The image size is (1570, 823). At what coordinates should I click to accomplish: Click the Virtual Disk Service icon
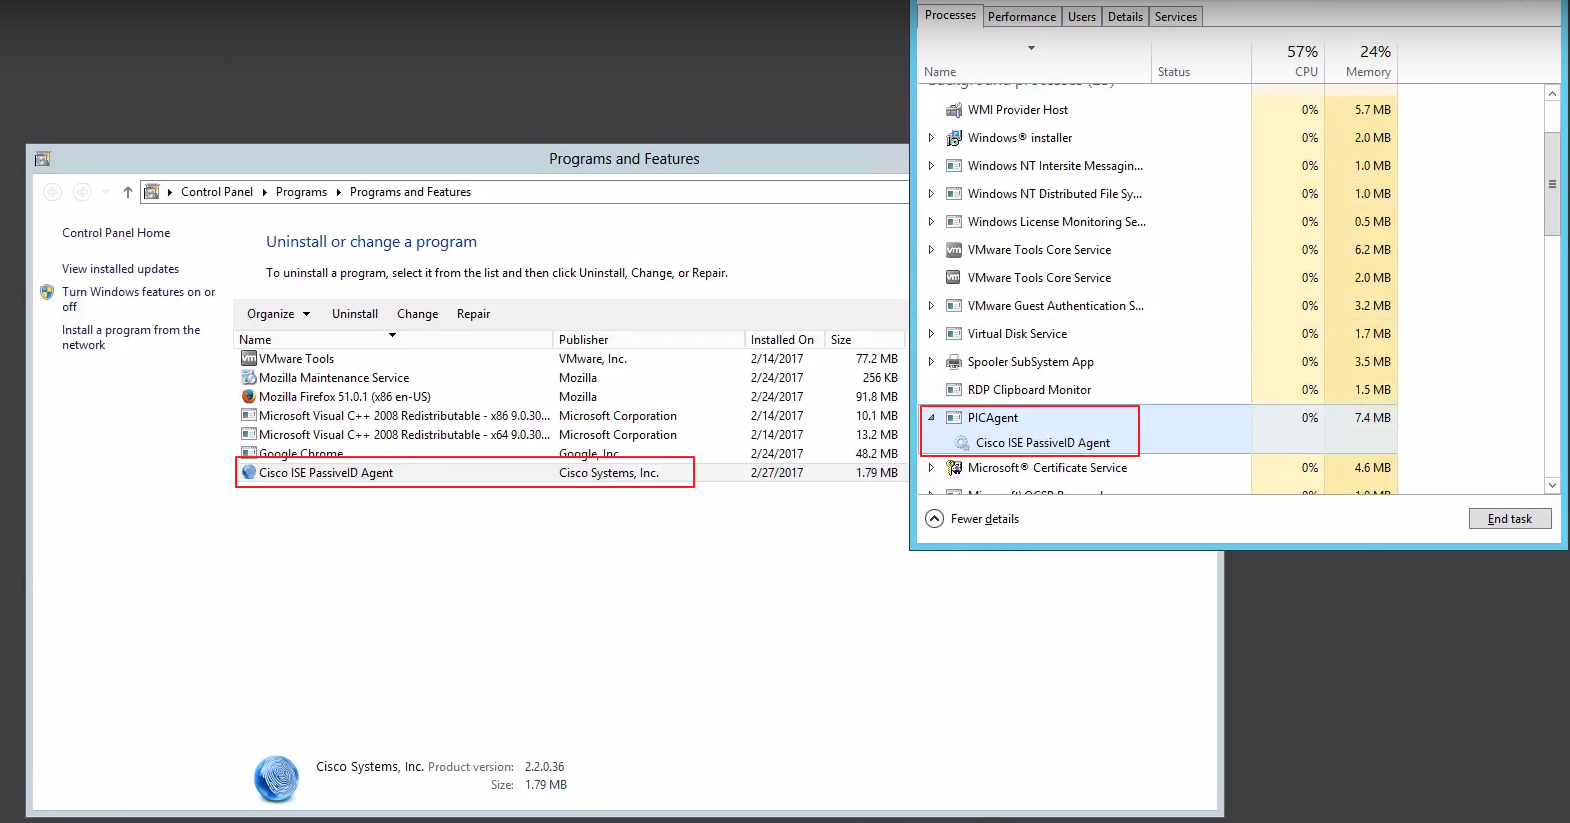coord(954,334)
